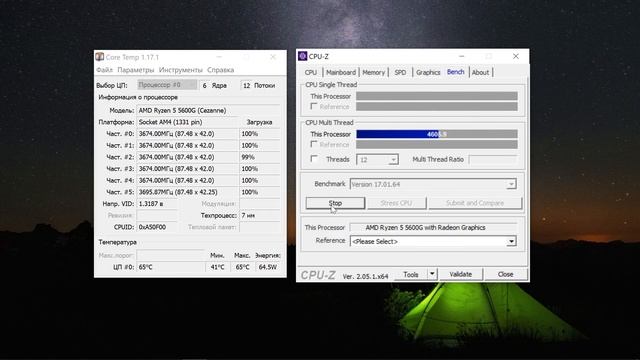Click Submit and Compare button
640x360 pixels.
click(x=475, y=203)
